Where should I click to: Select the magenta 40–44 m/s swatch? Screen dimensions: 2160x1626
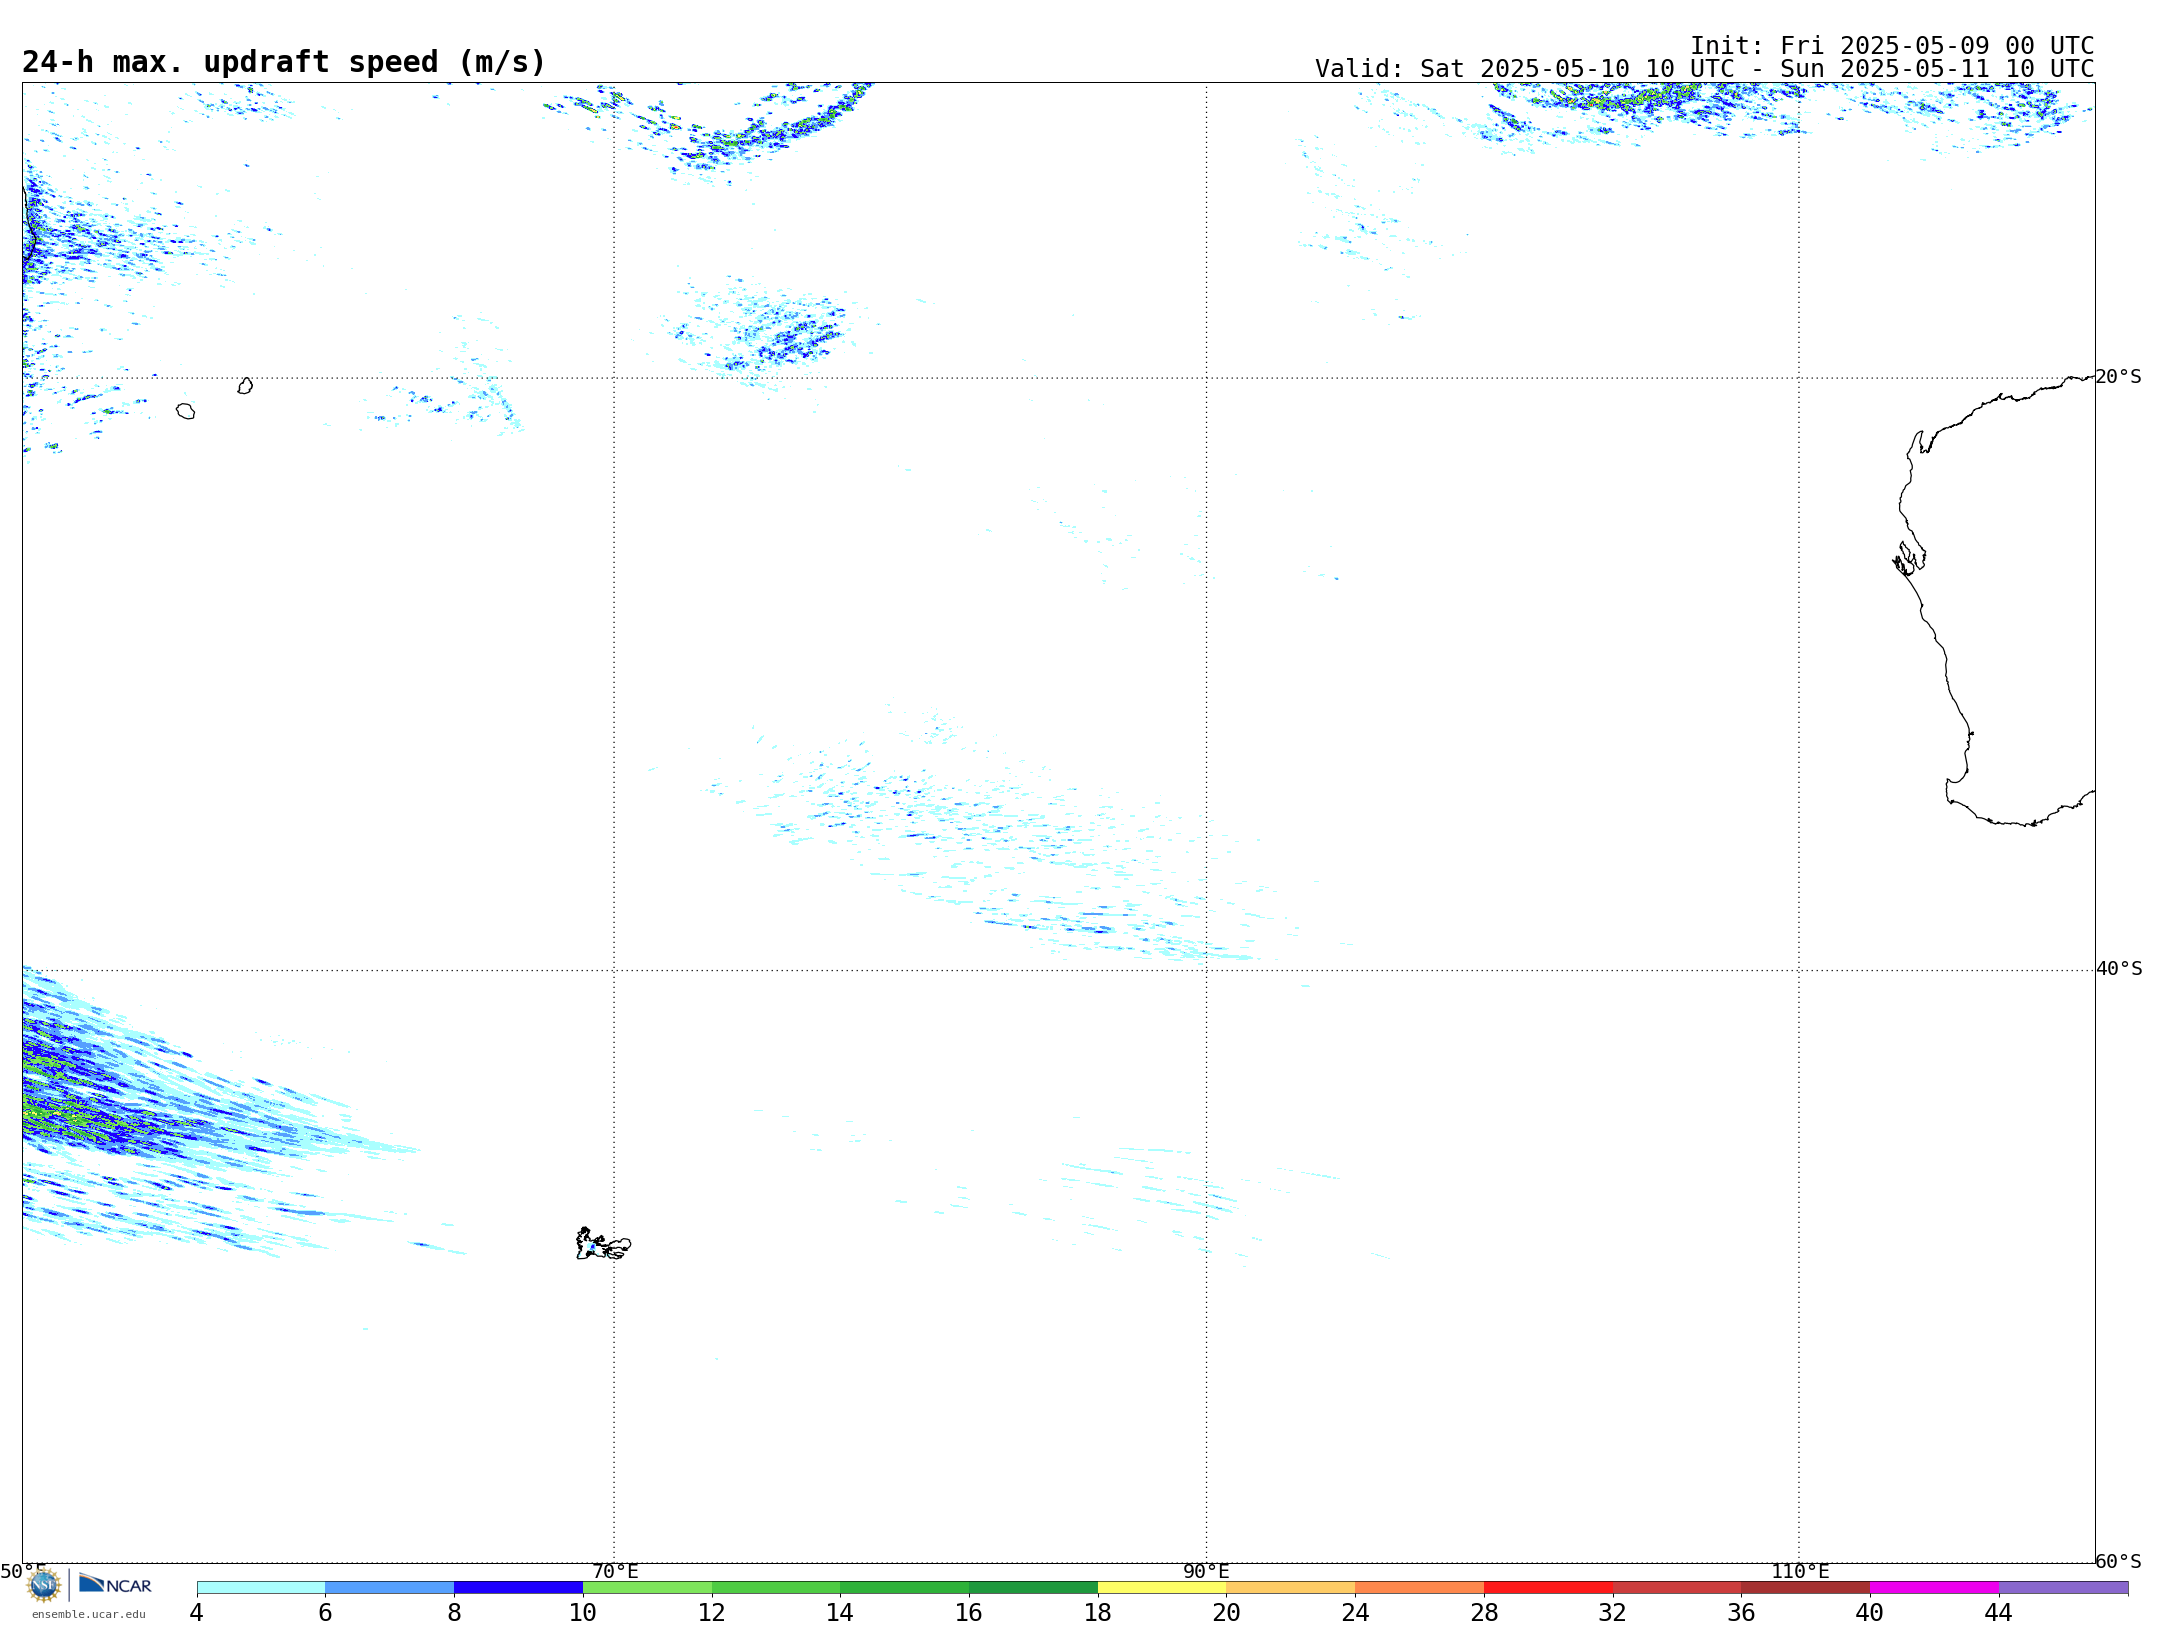[x=1934, y=1588]
